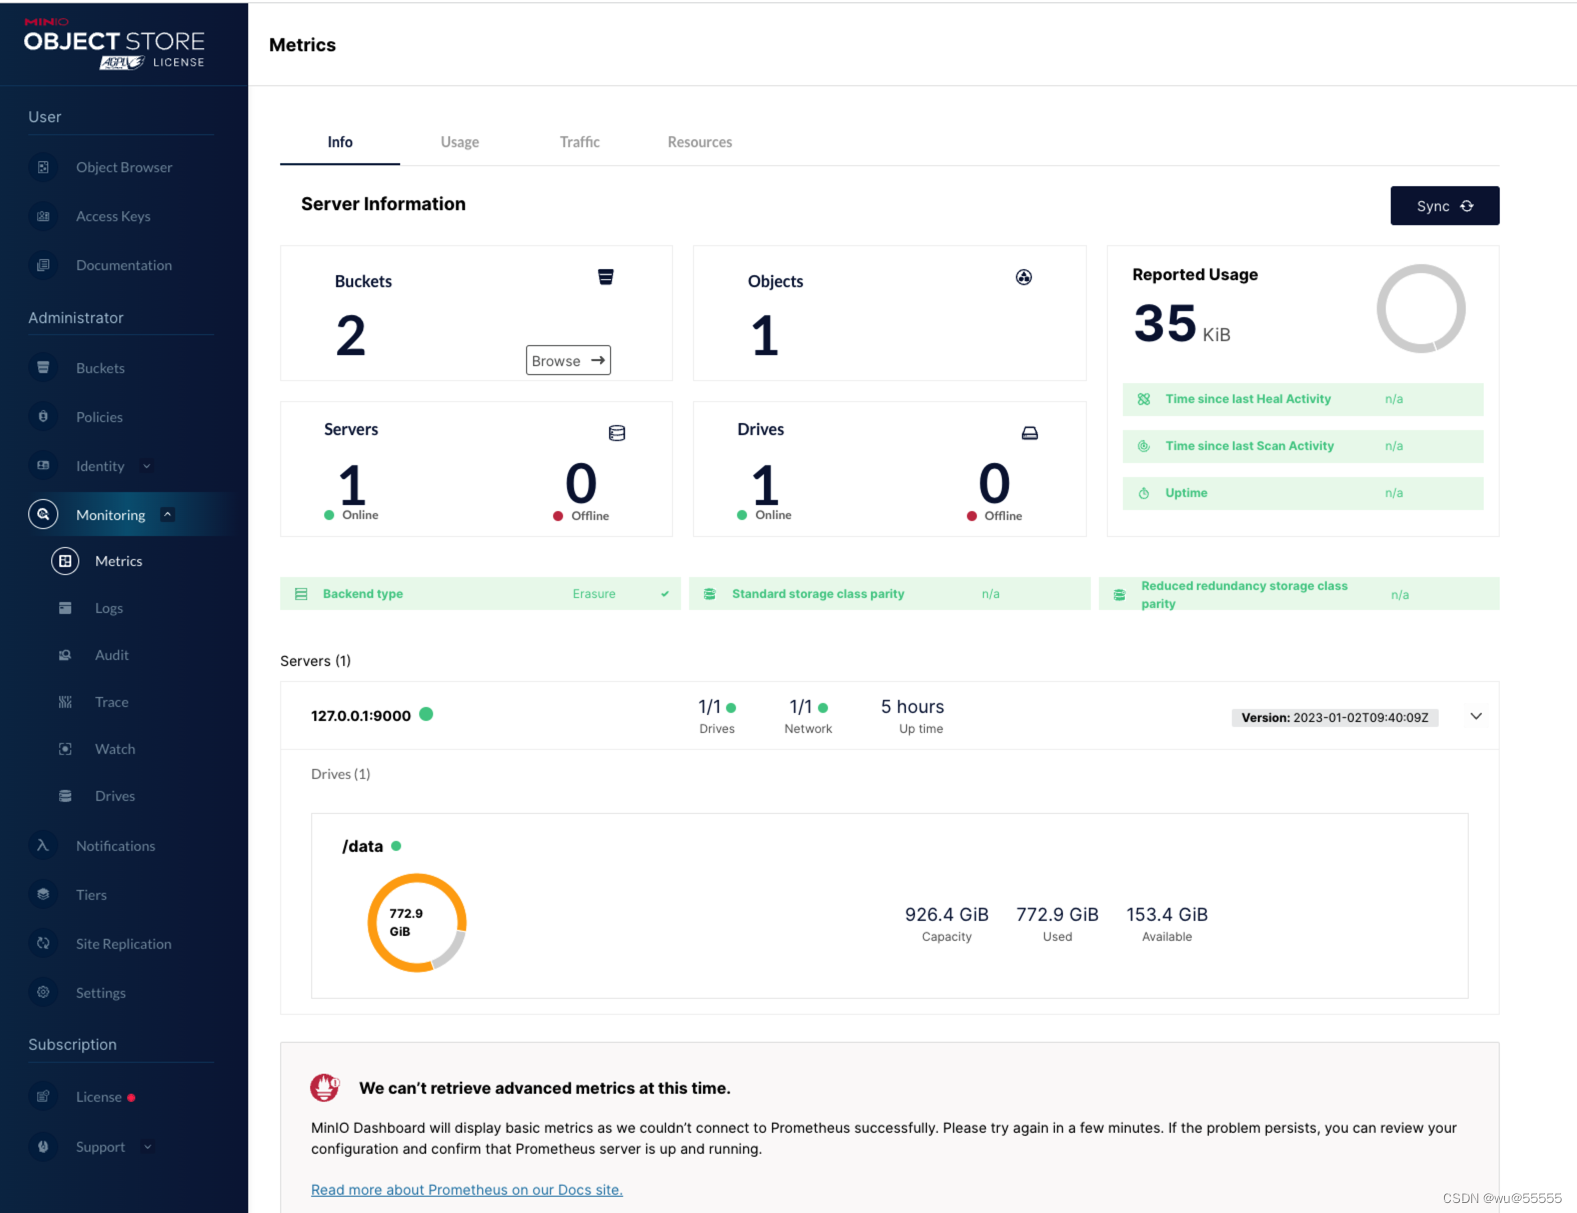
Task: Expand the 127.0.0.1:9000 server row chevron
Action: (x=1476, y=716)
